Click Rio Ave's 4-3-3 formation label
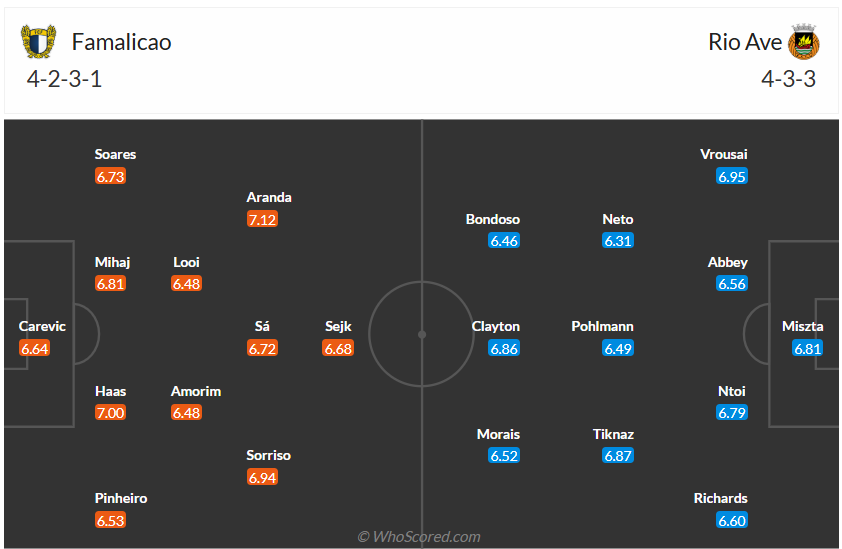Viewport: 842px width, 549px height. tap(788, 80)
